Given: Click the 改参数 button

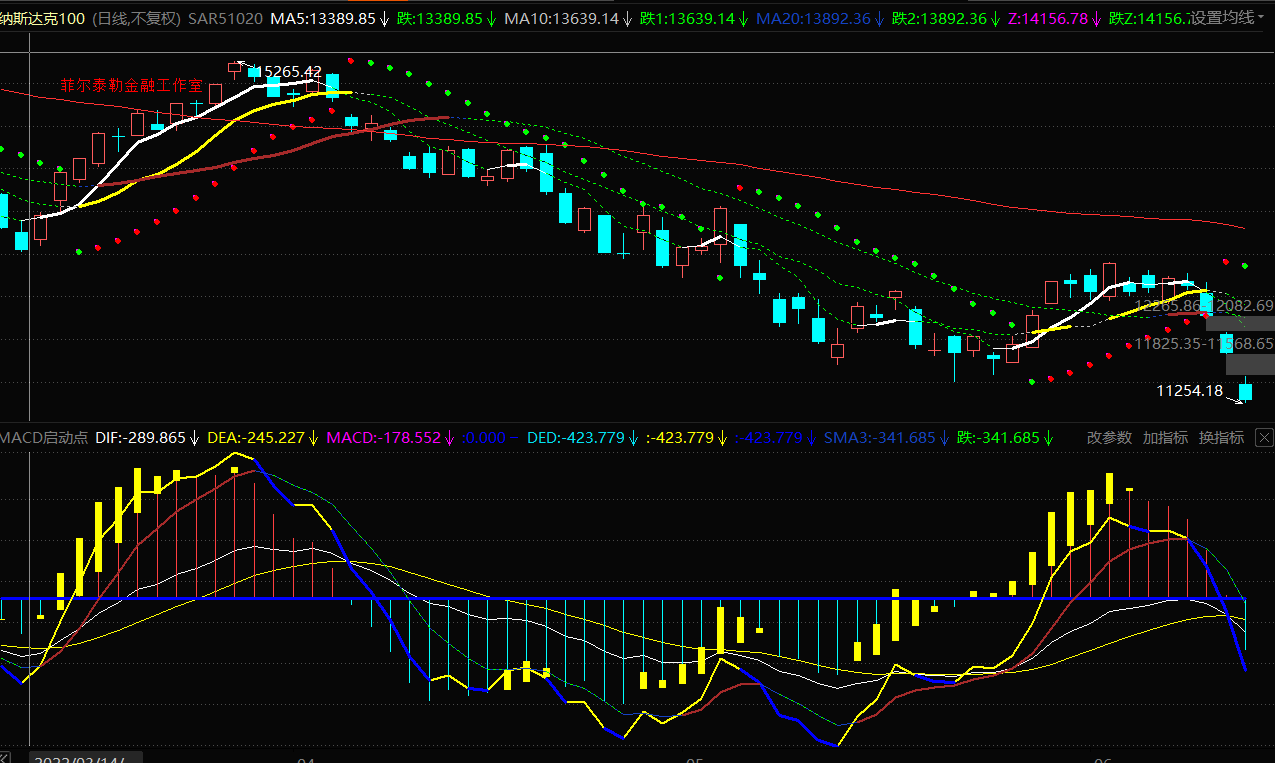Looking at the screenshot, I should (x=1109, y=438).
